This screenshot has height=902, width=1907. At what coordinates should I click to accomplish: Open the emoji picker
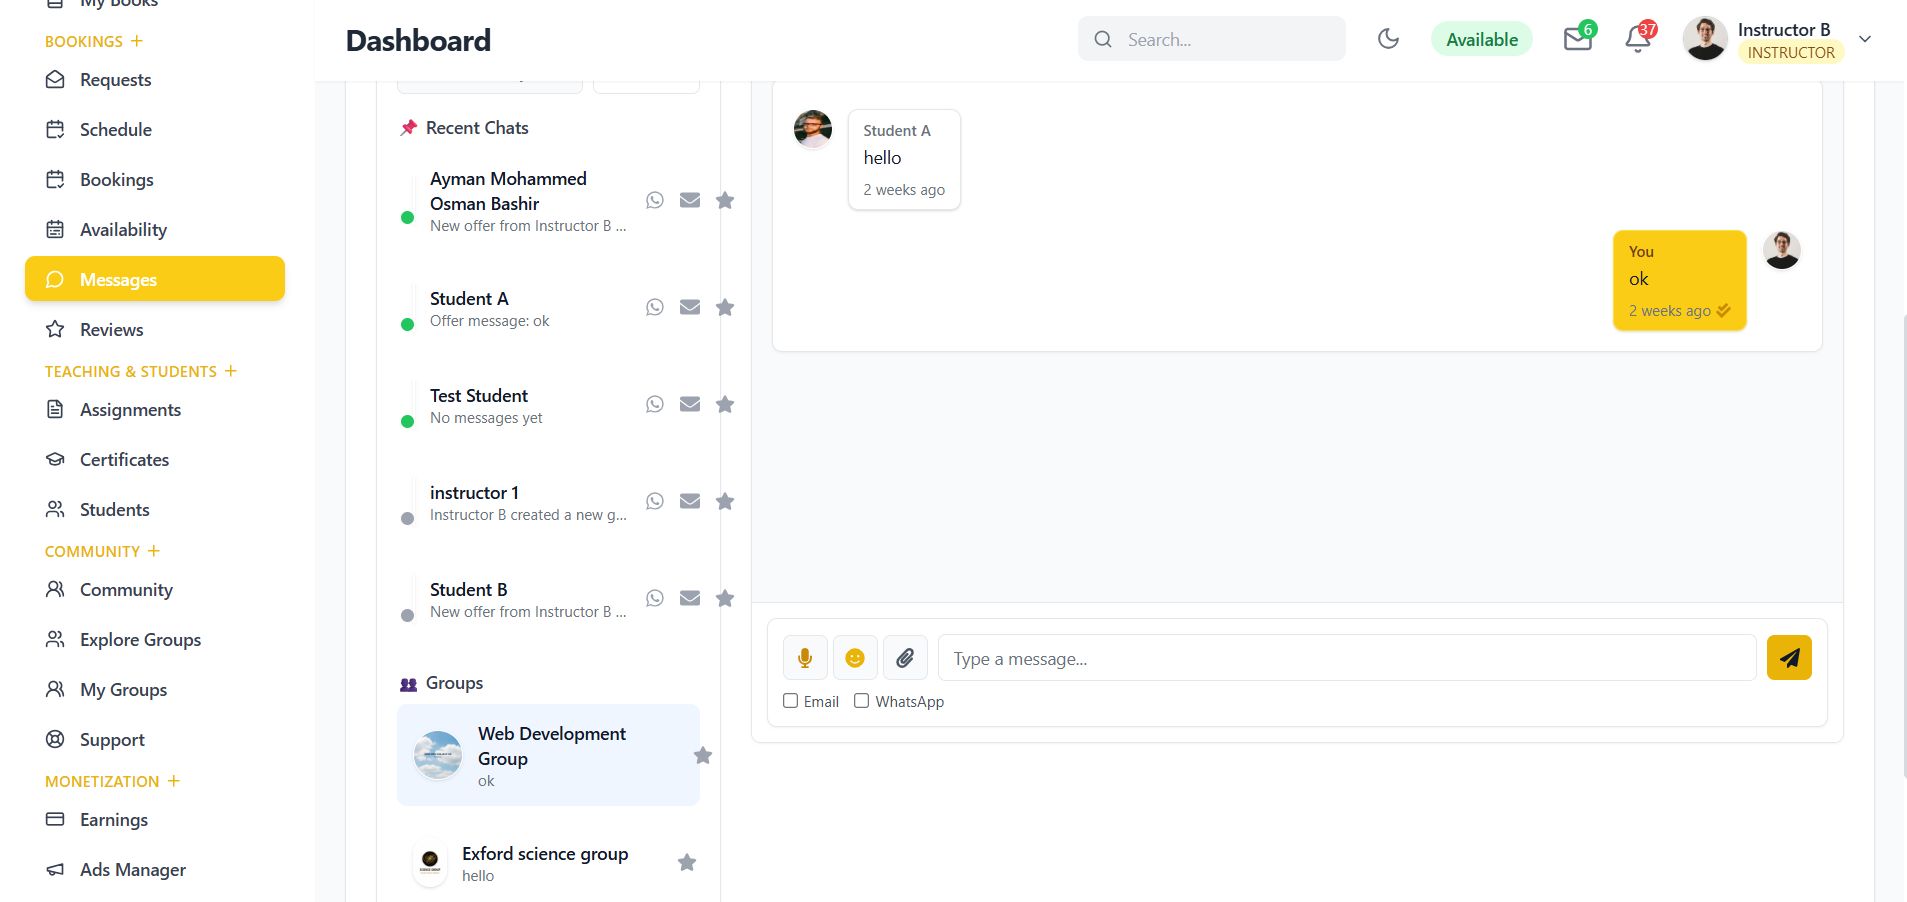[x=855, y=658]
